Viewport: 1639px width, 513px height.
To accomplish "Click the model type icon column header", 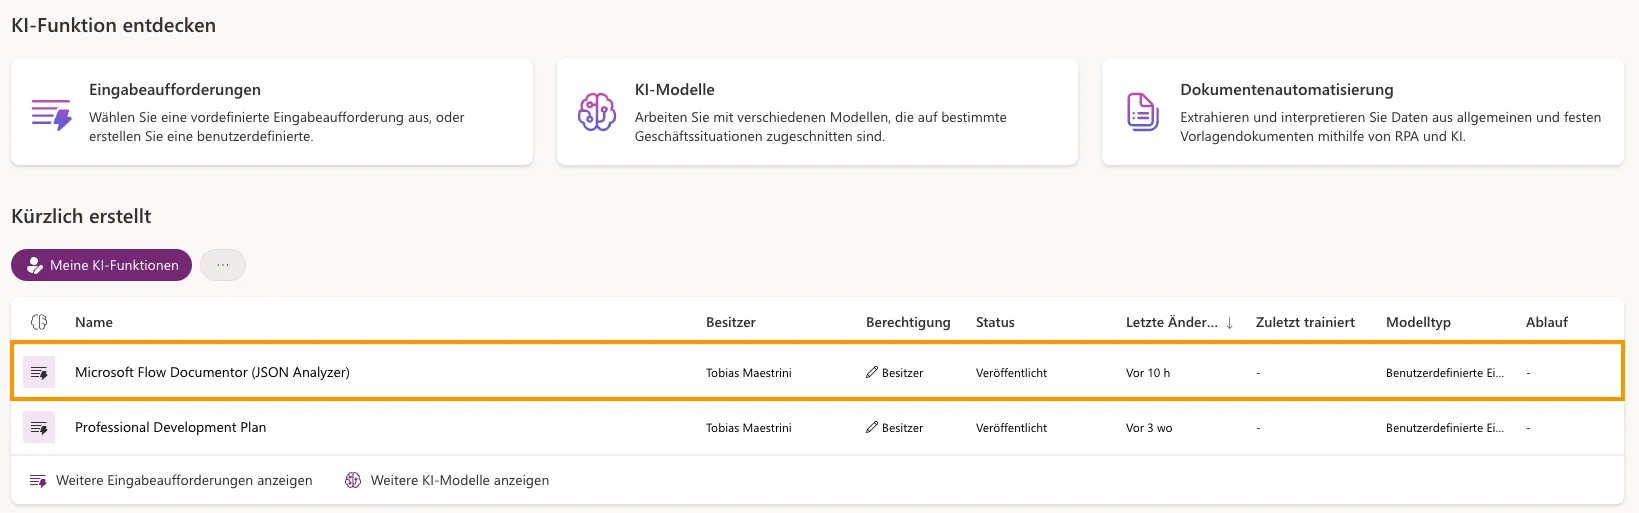I will 39,322.
